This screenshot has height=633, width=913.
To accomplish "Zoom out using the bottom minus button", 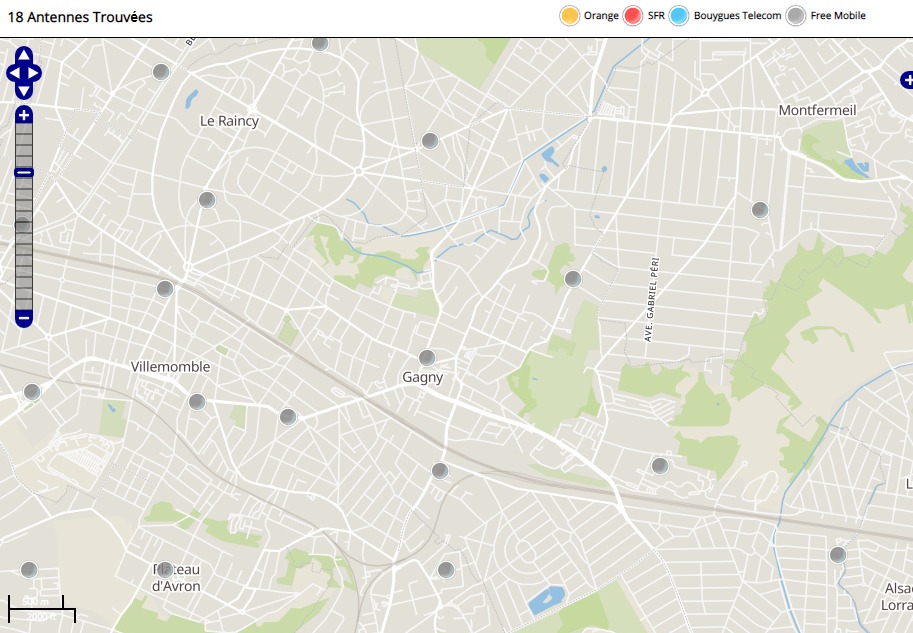I will pyautogui.click(x=24, y=318).
